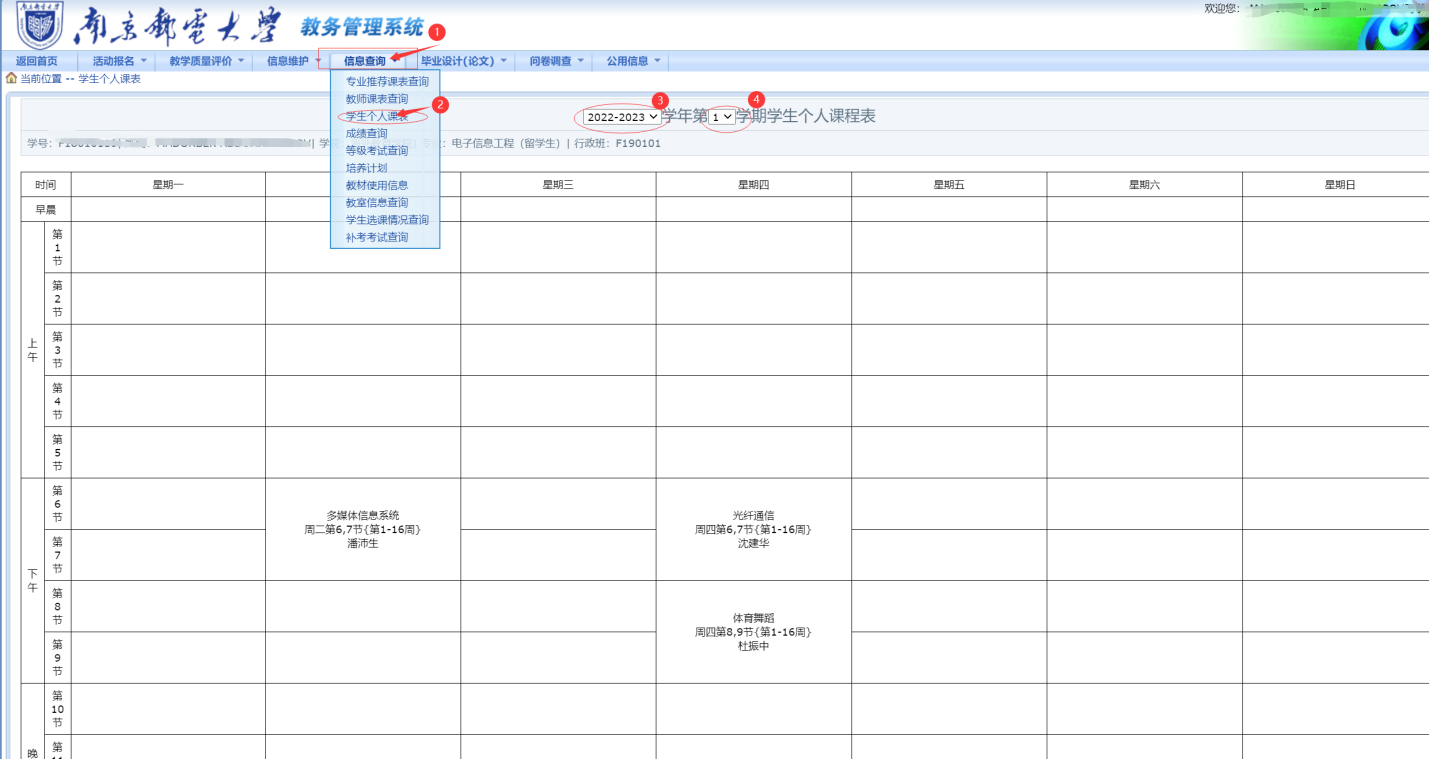Expand the 信息维护 menu
Image resolution: width=1429 pixels, height=759 pixels.
[x=293, y=61]
